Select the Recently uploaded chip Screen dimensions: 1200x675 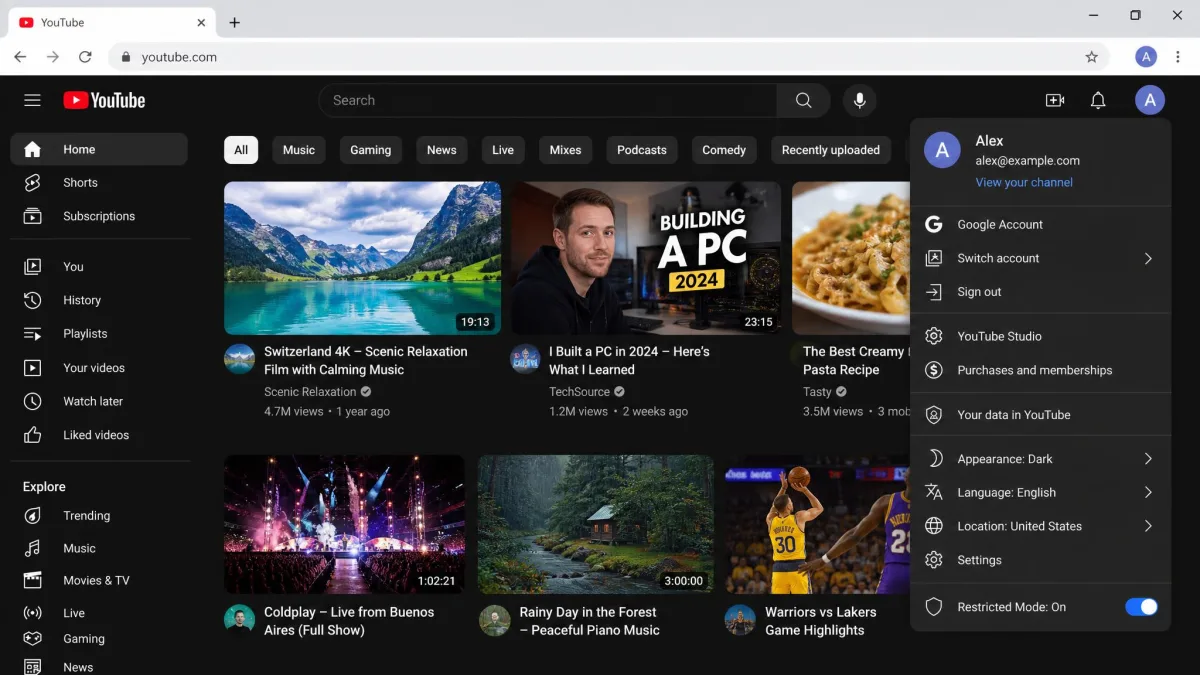[830, 150]
